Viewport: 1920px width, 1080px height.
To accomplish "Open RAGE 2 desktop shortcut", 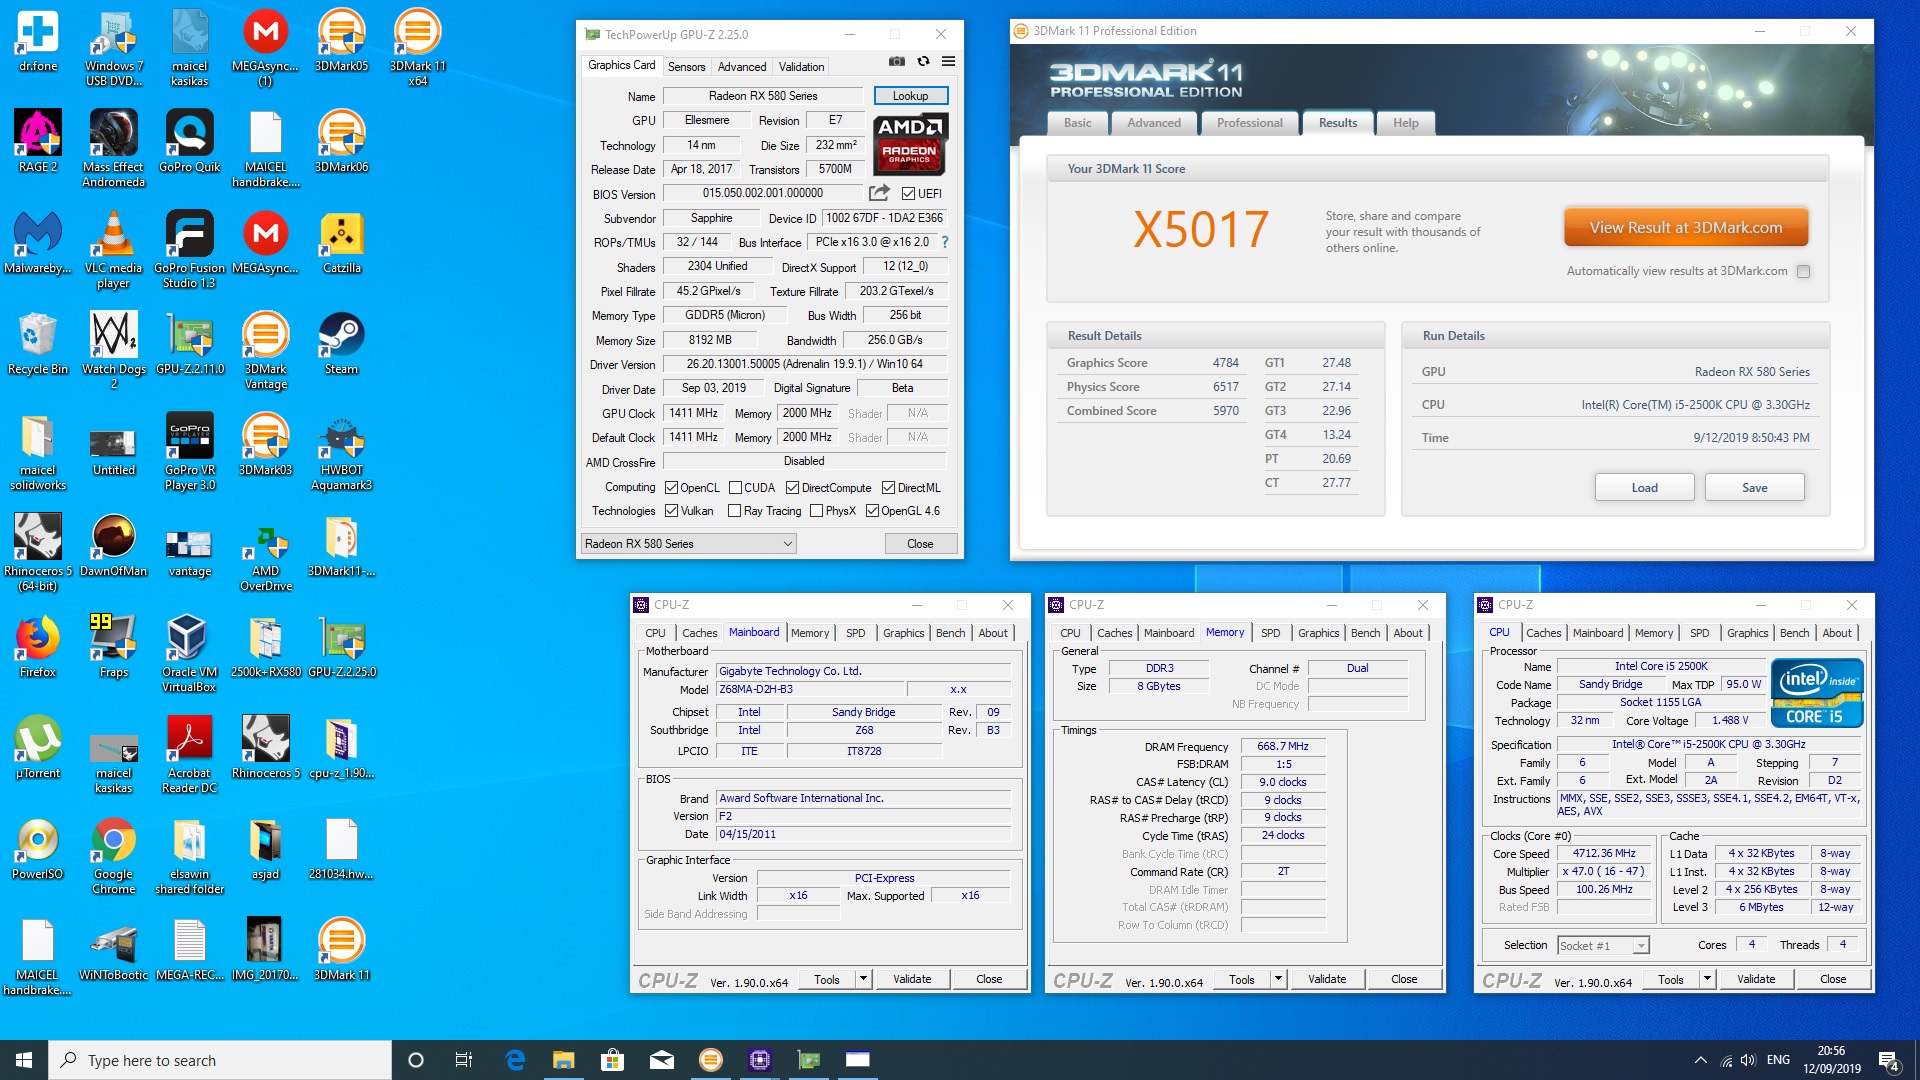I will pyautogui.click(x=37, y=141).
